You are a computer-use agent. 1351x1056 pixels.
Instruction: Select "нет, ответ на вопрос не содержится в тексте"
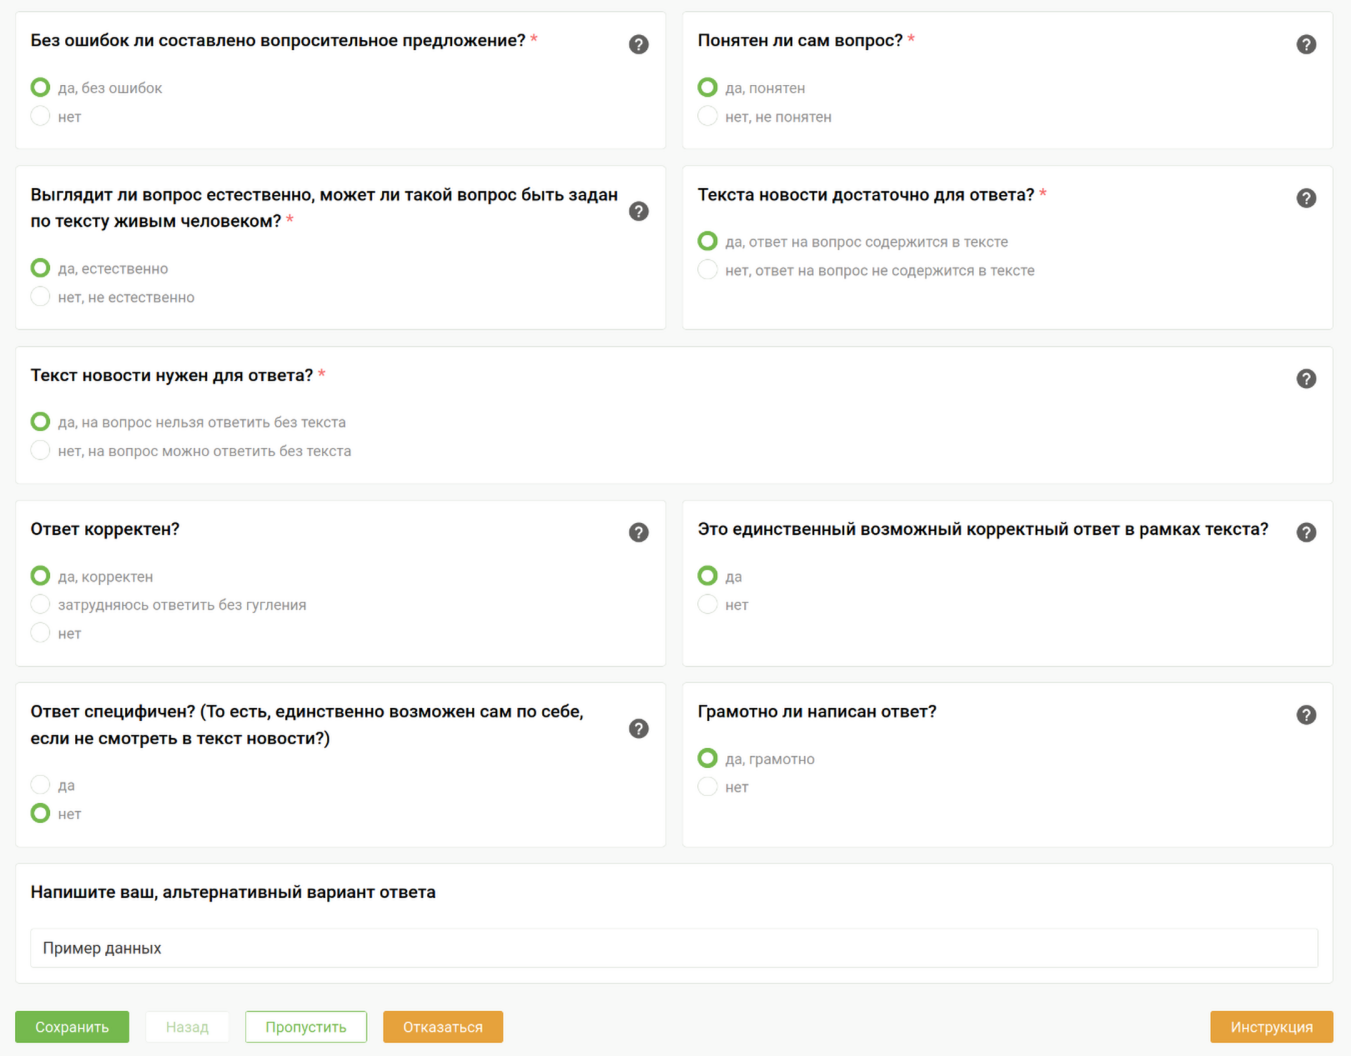pyautogui.click(x=708, y=270)
